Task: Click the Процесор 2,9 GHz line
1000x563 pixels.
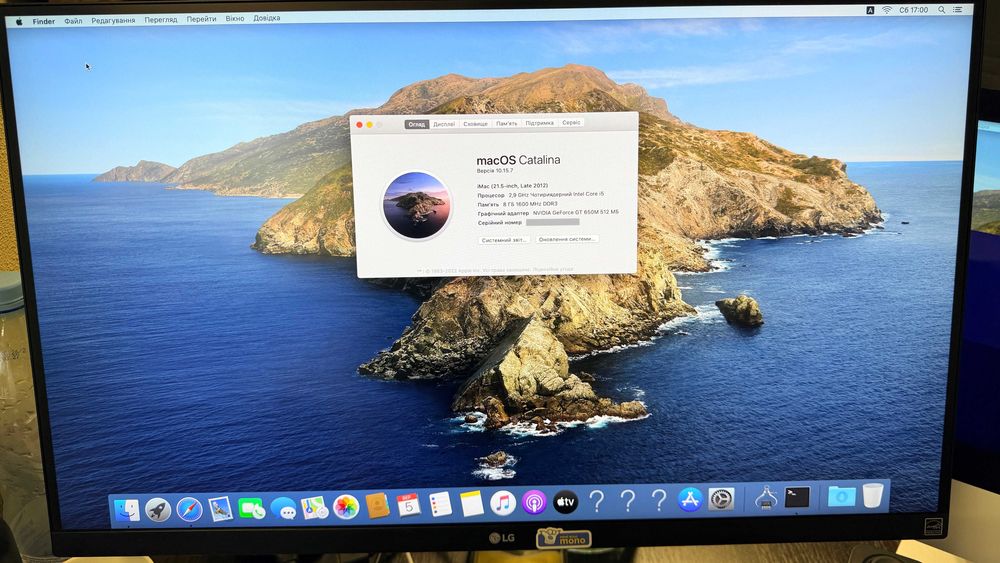Action: [540, 194]
